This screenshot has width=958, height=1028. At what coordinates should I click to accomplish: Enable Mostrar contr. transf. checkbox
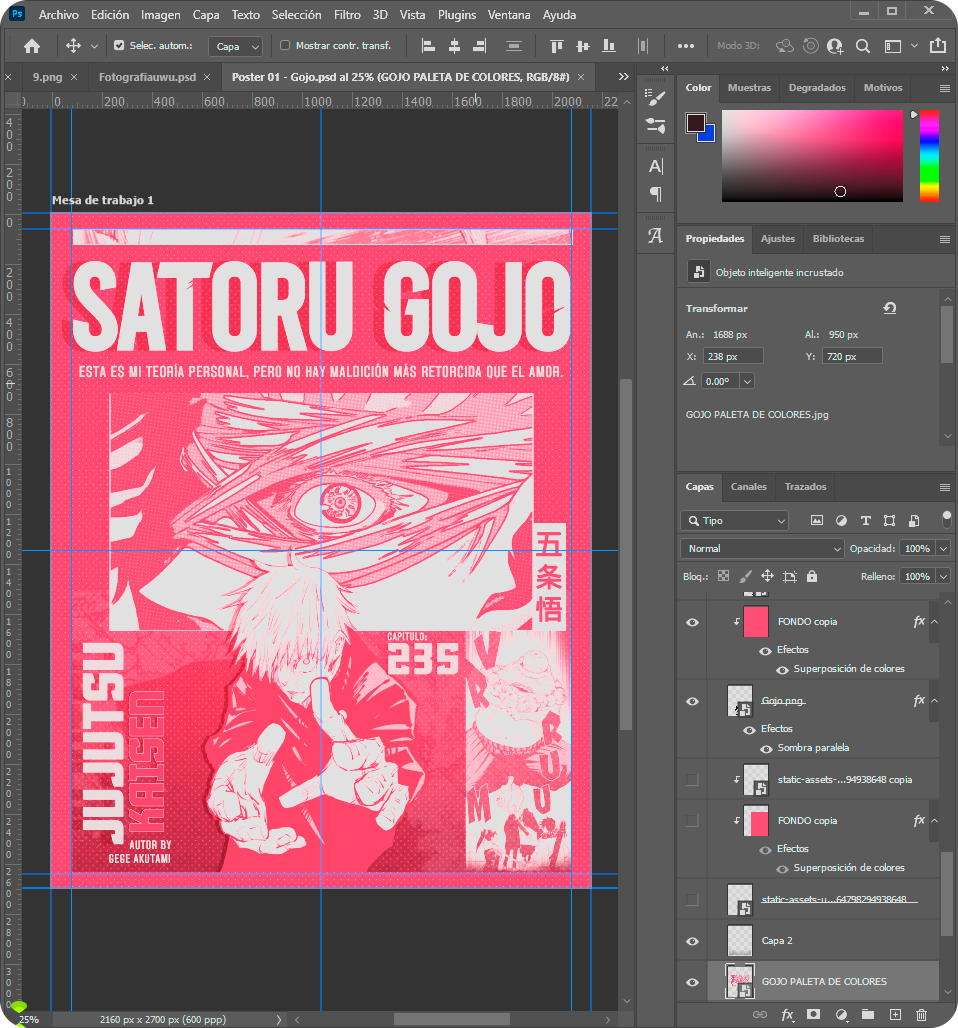[285, 46]
